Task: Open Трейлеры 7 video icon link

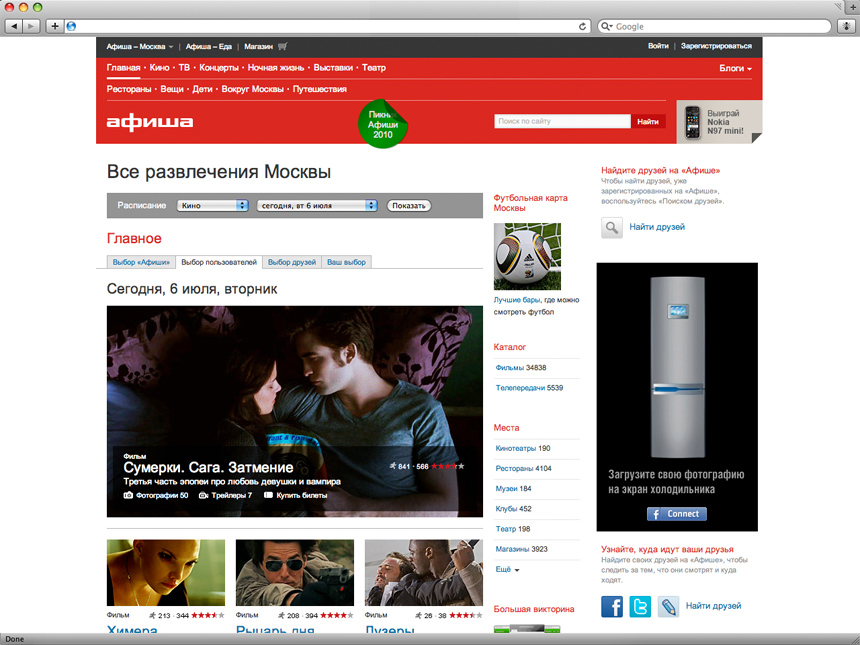Action: [x=225, y=495]
